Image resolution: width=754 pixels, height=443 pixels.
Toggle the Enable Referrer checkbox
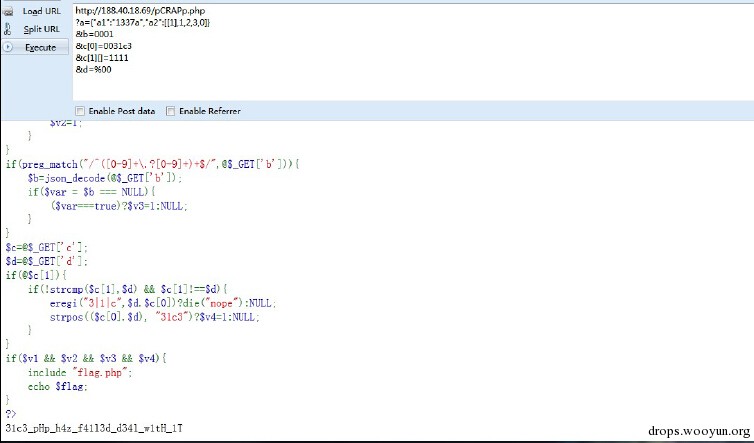170,111
